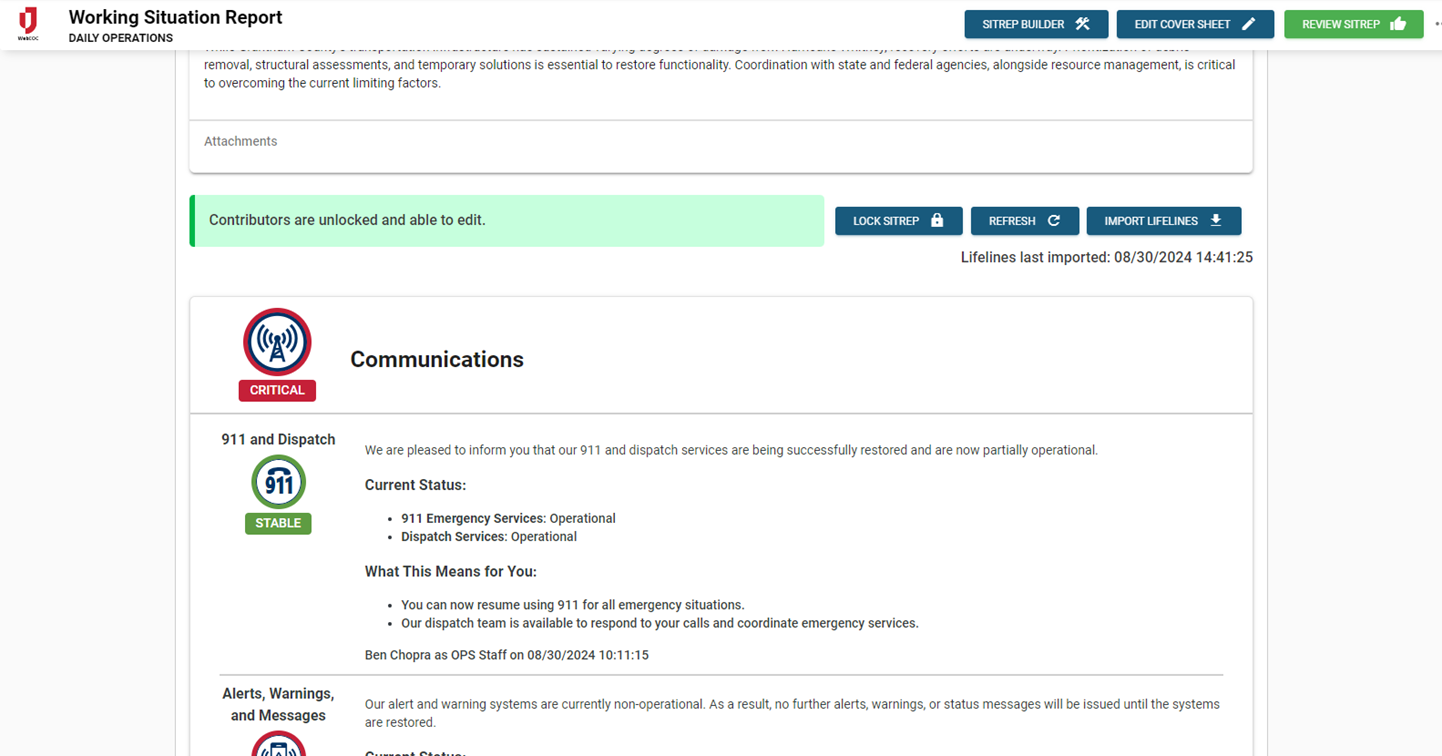Expand the Attachments section
Viewport: 1442px width, 756px height.
(240, 141)
